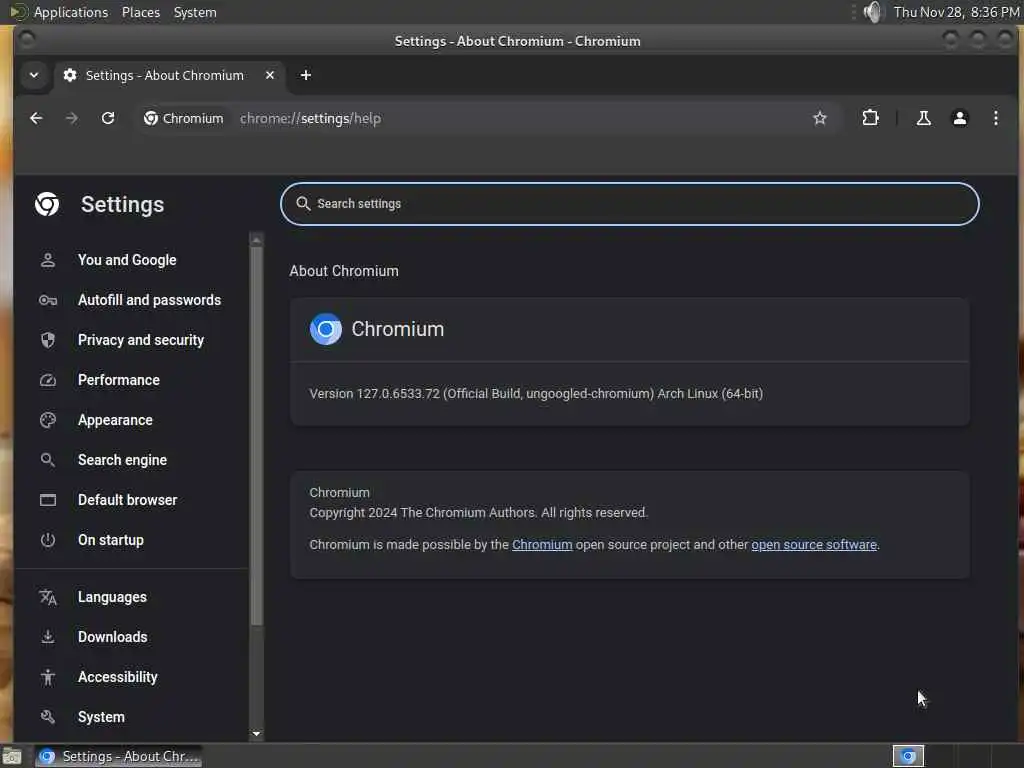1024x768 pixels.
Task: Click the Chromium logo next to Settings title
Action: 47,204
